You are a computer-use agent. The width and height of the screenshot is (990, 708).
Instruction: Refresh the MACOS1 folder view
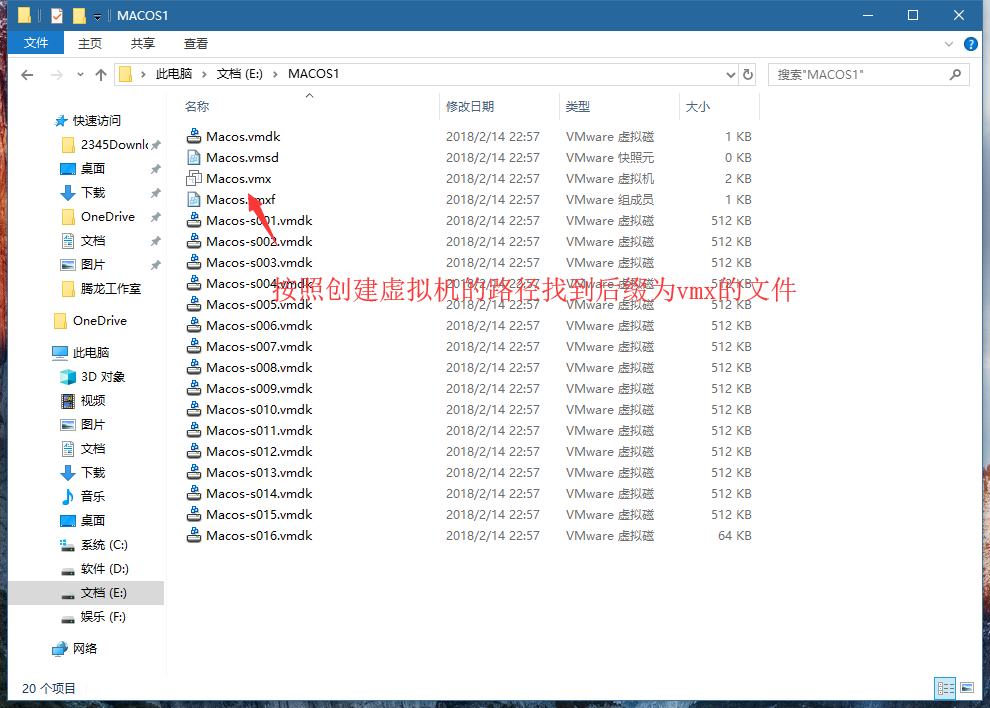pyautogui.click(x=747, y=74)
